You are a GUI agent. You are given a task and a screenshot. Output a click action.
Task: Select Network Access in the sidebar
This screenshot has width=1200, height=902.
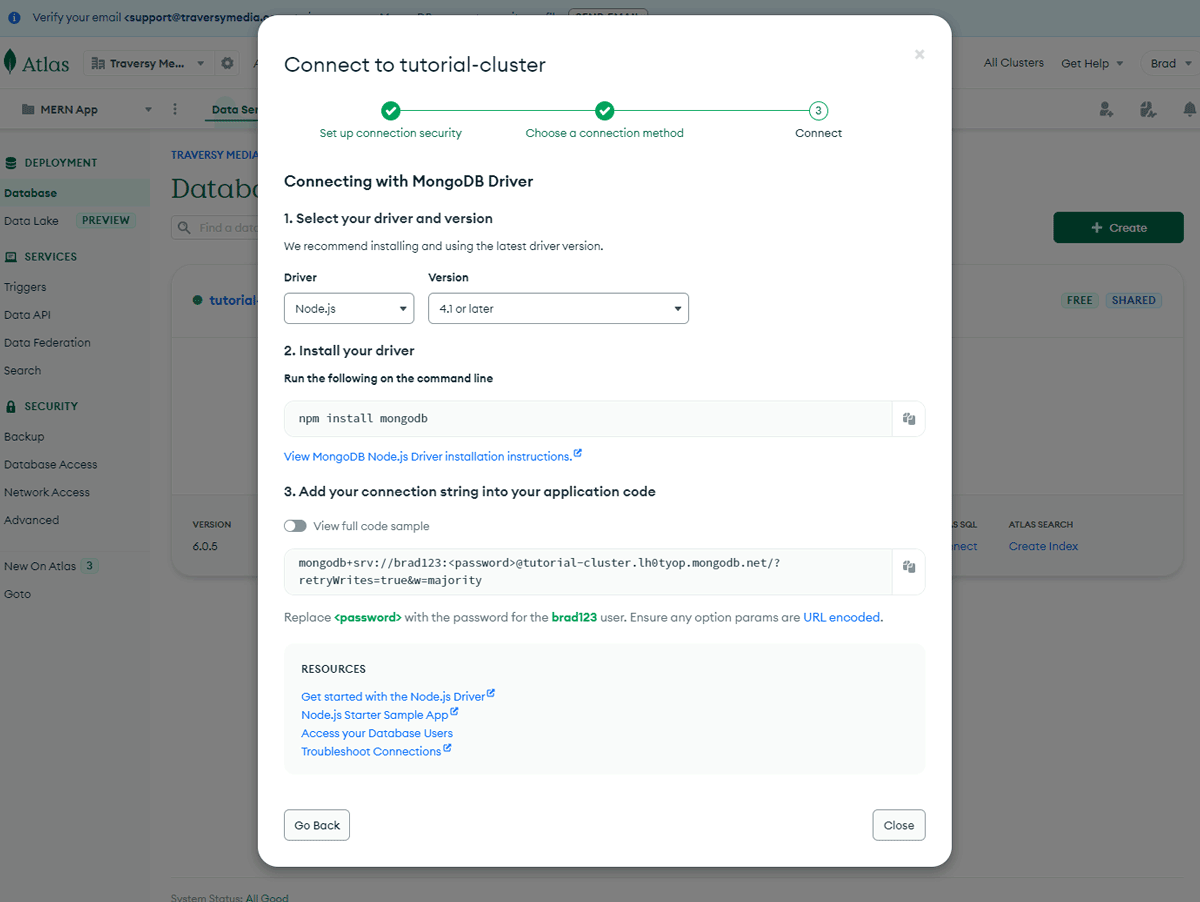[x=47, y=492]
